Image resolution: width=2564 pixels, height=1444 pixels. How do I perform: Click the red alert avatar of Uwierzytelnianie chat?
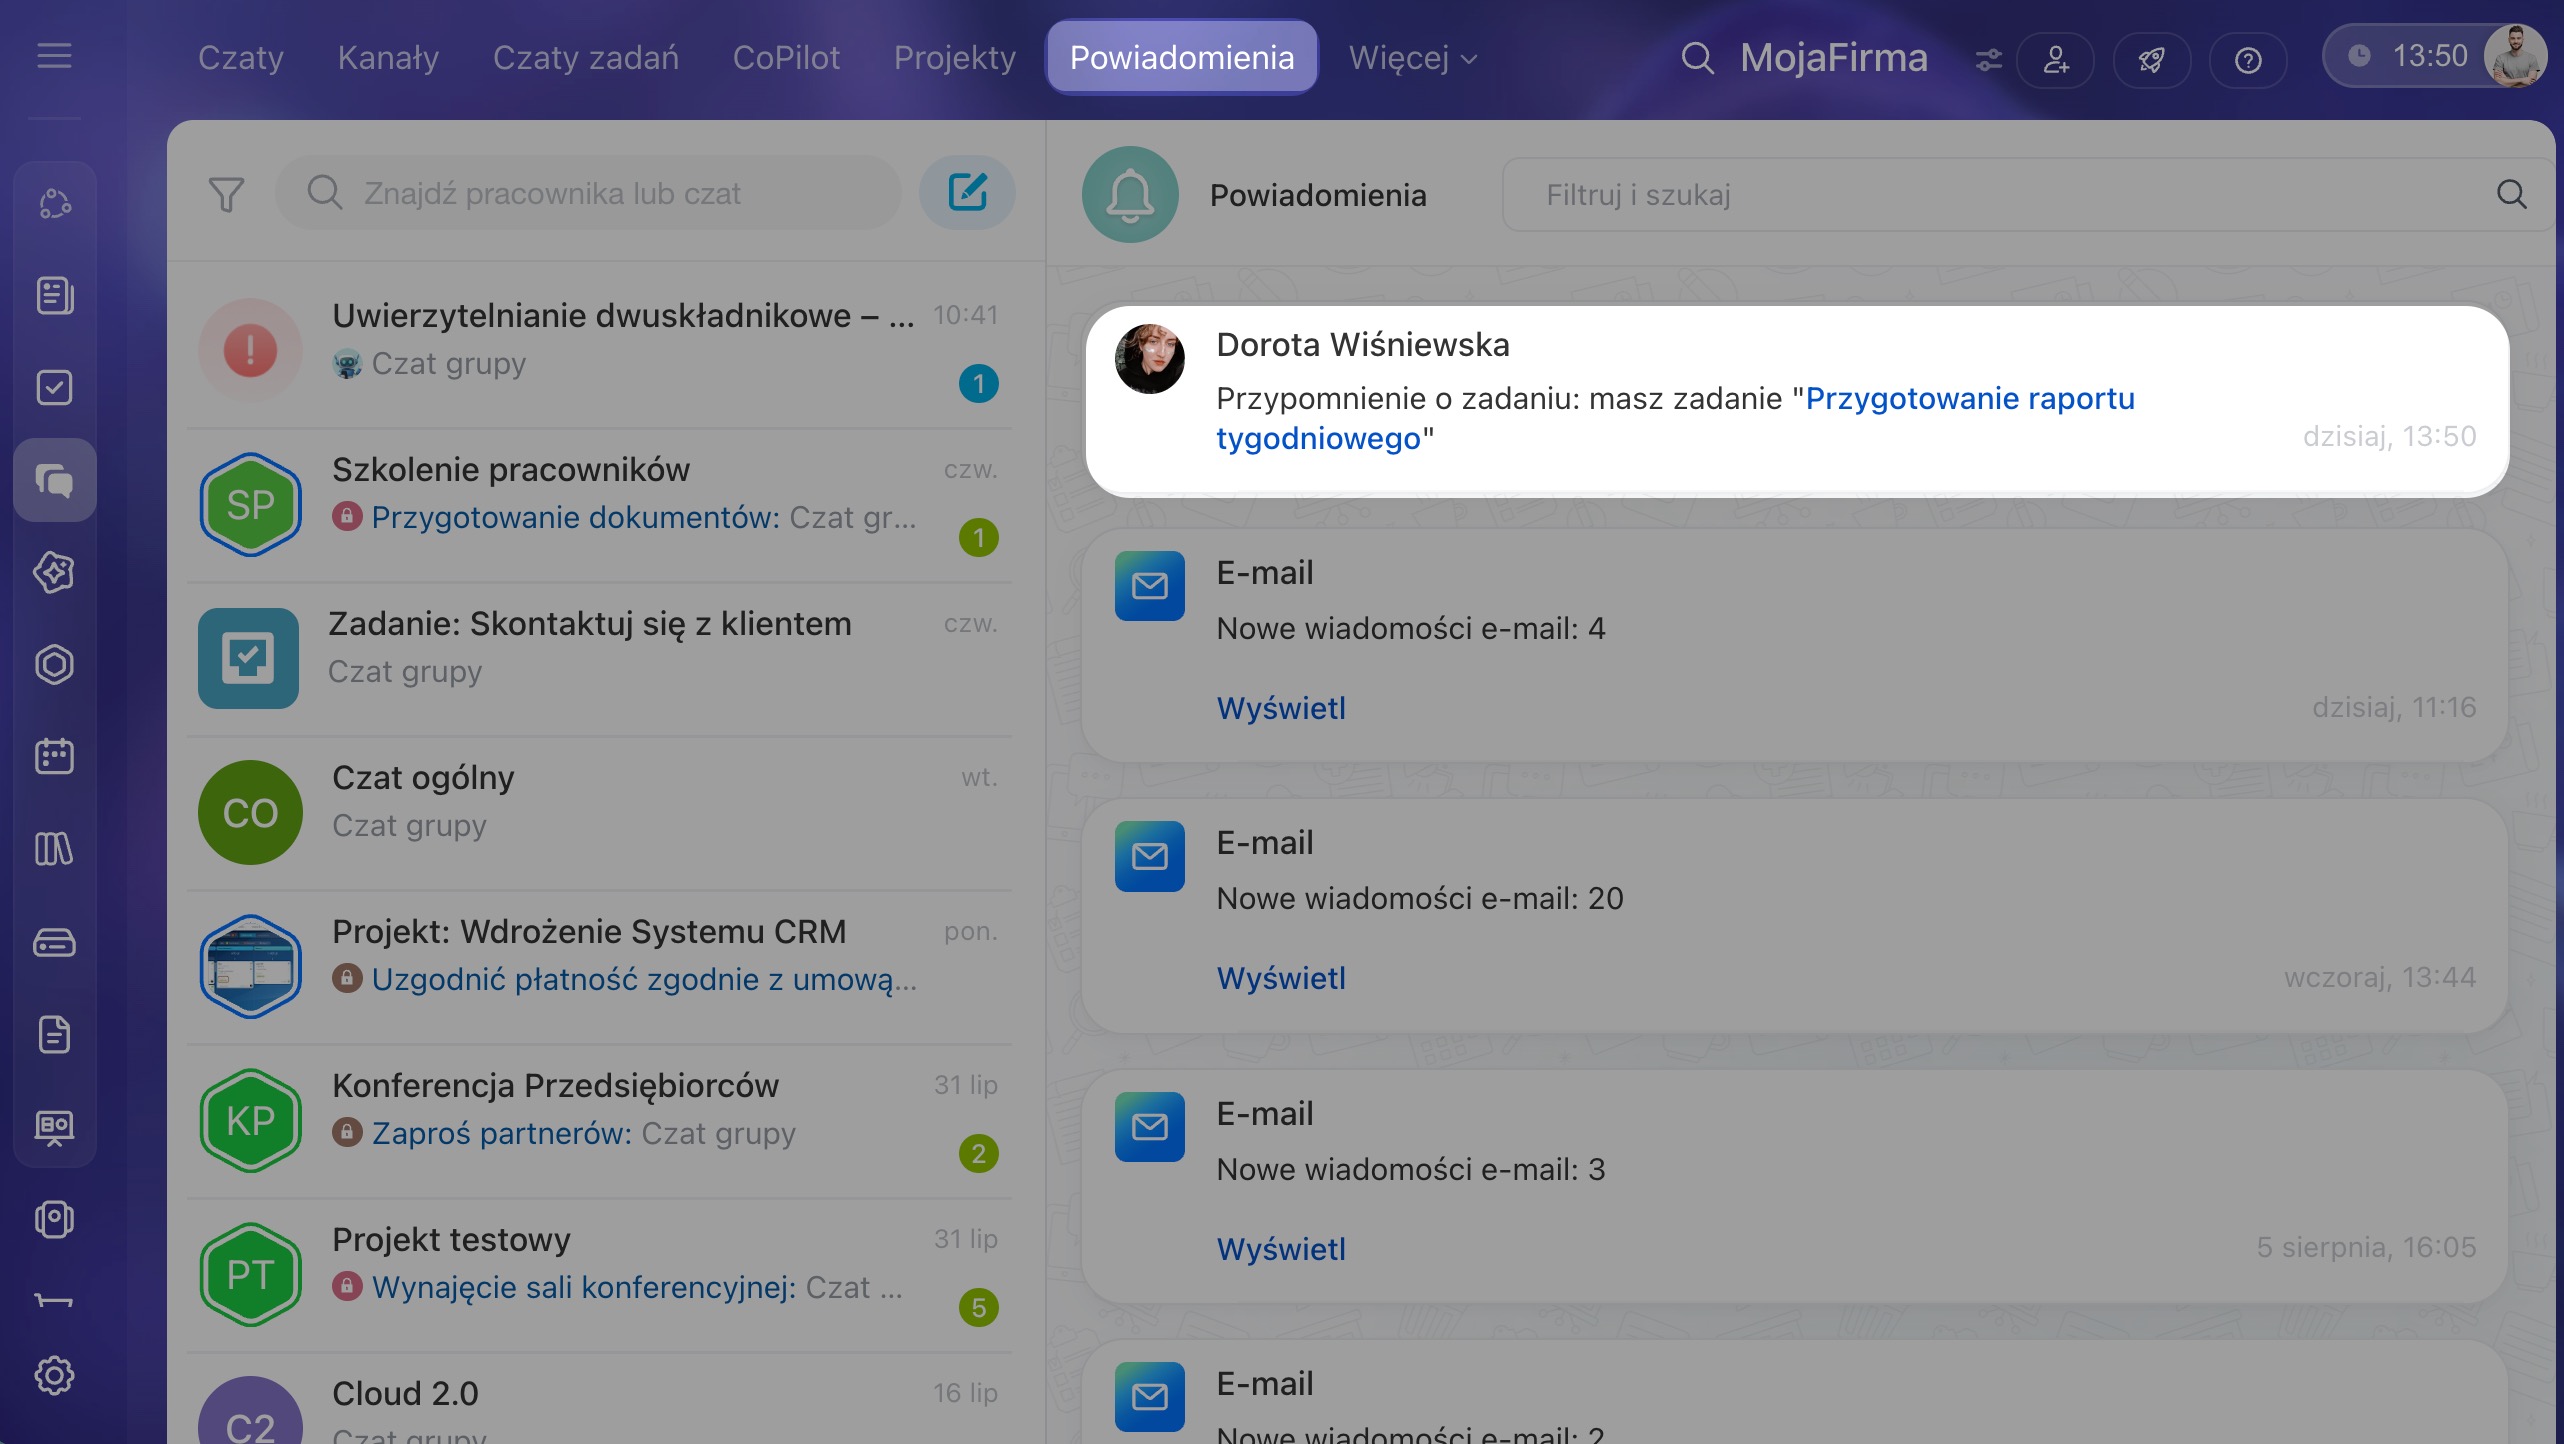[250, 350]
